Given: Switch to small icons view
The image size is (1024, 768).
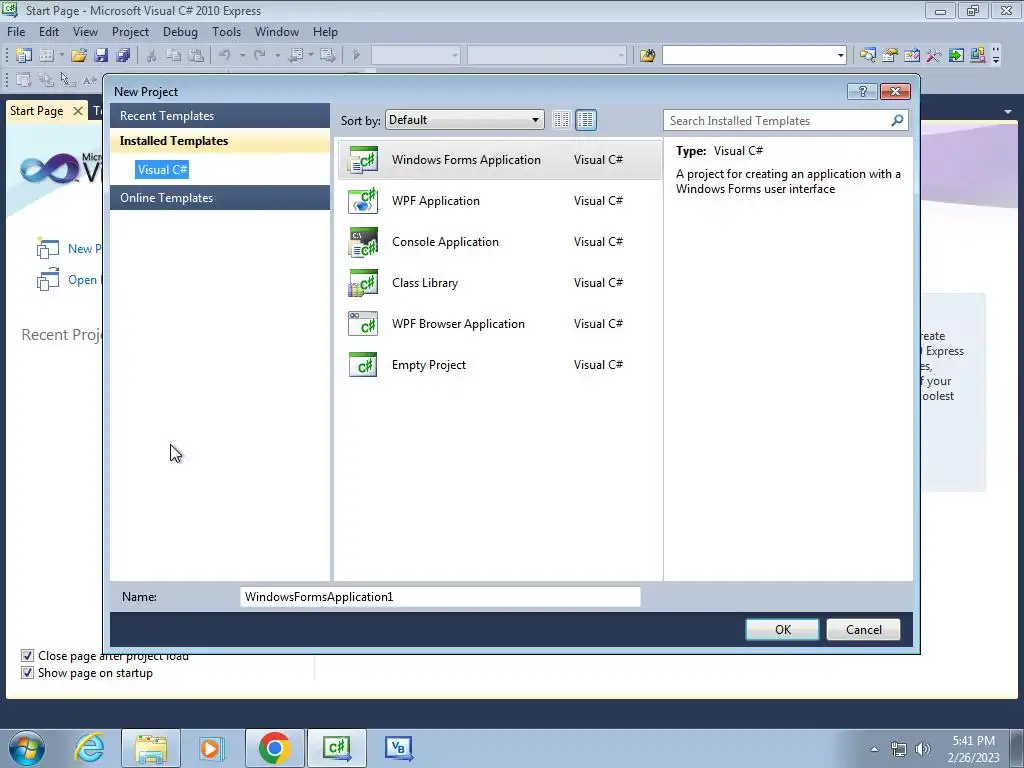Looking at the screenshot, I should click(561, 120).
